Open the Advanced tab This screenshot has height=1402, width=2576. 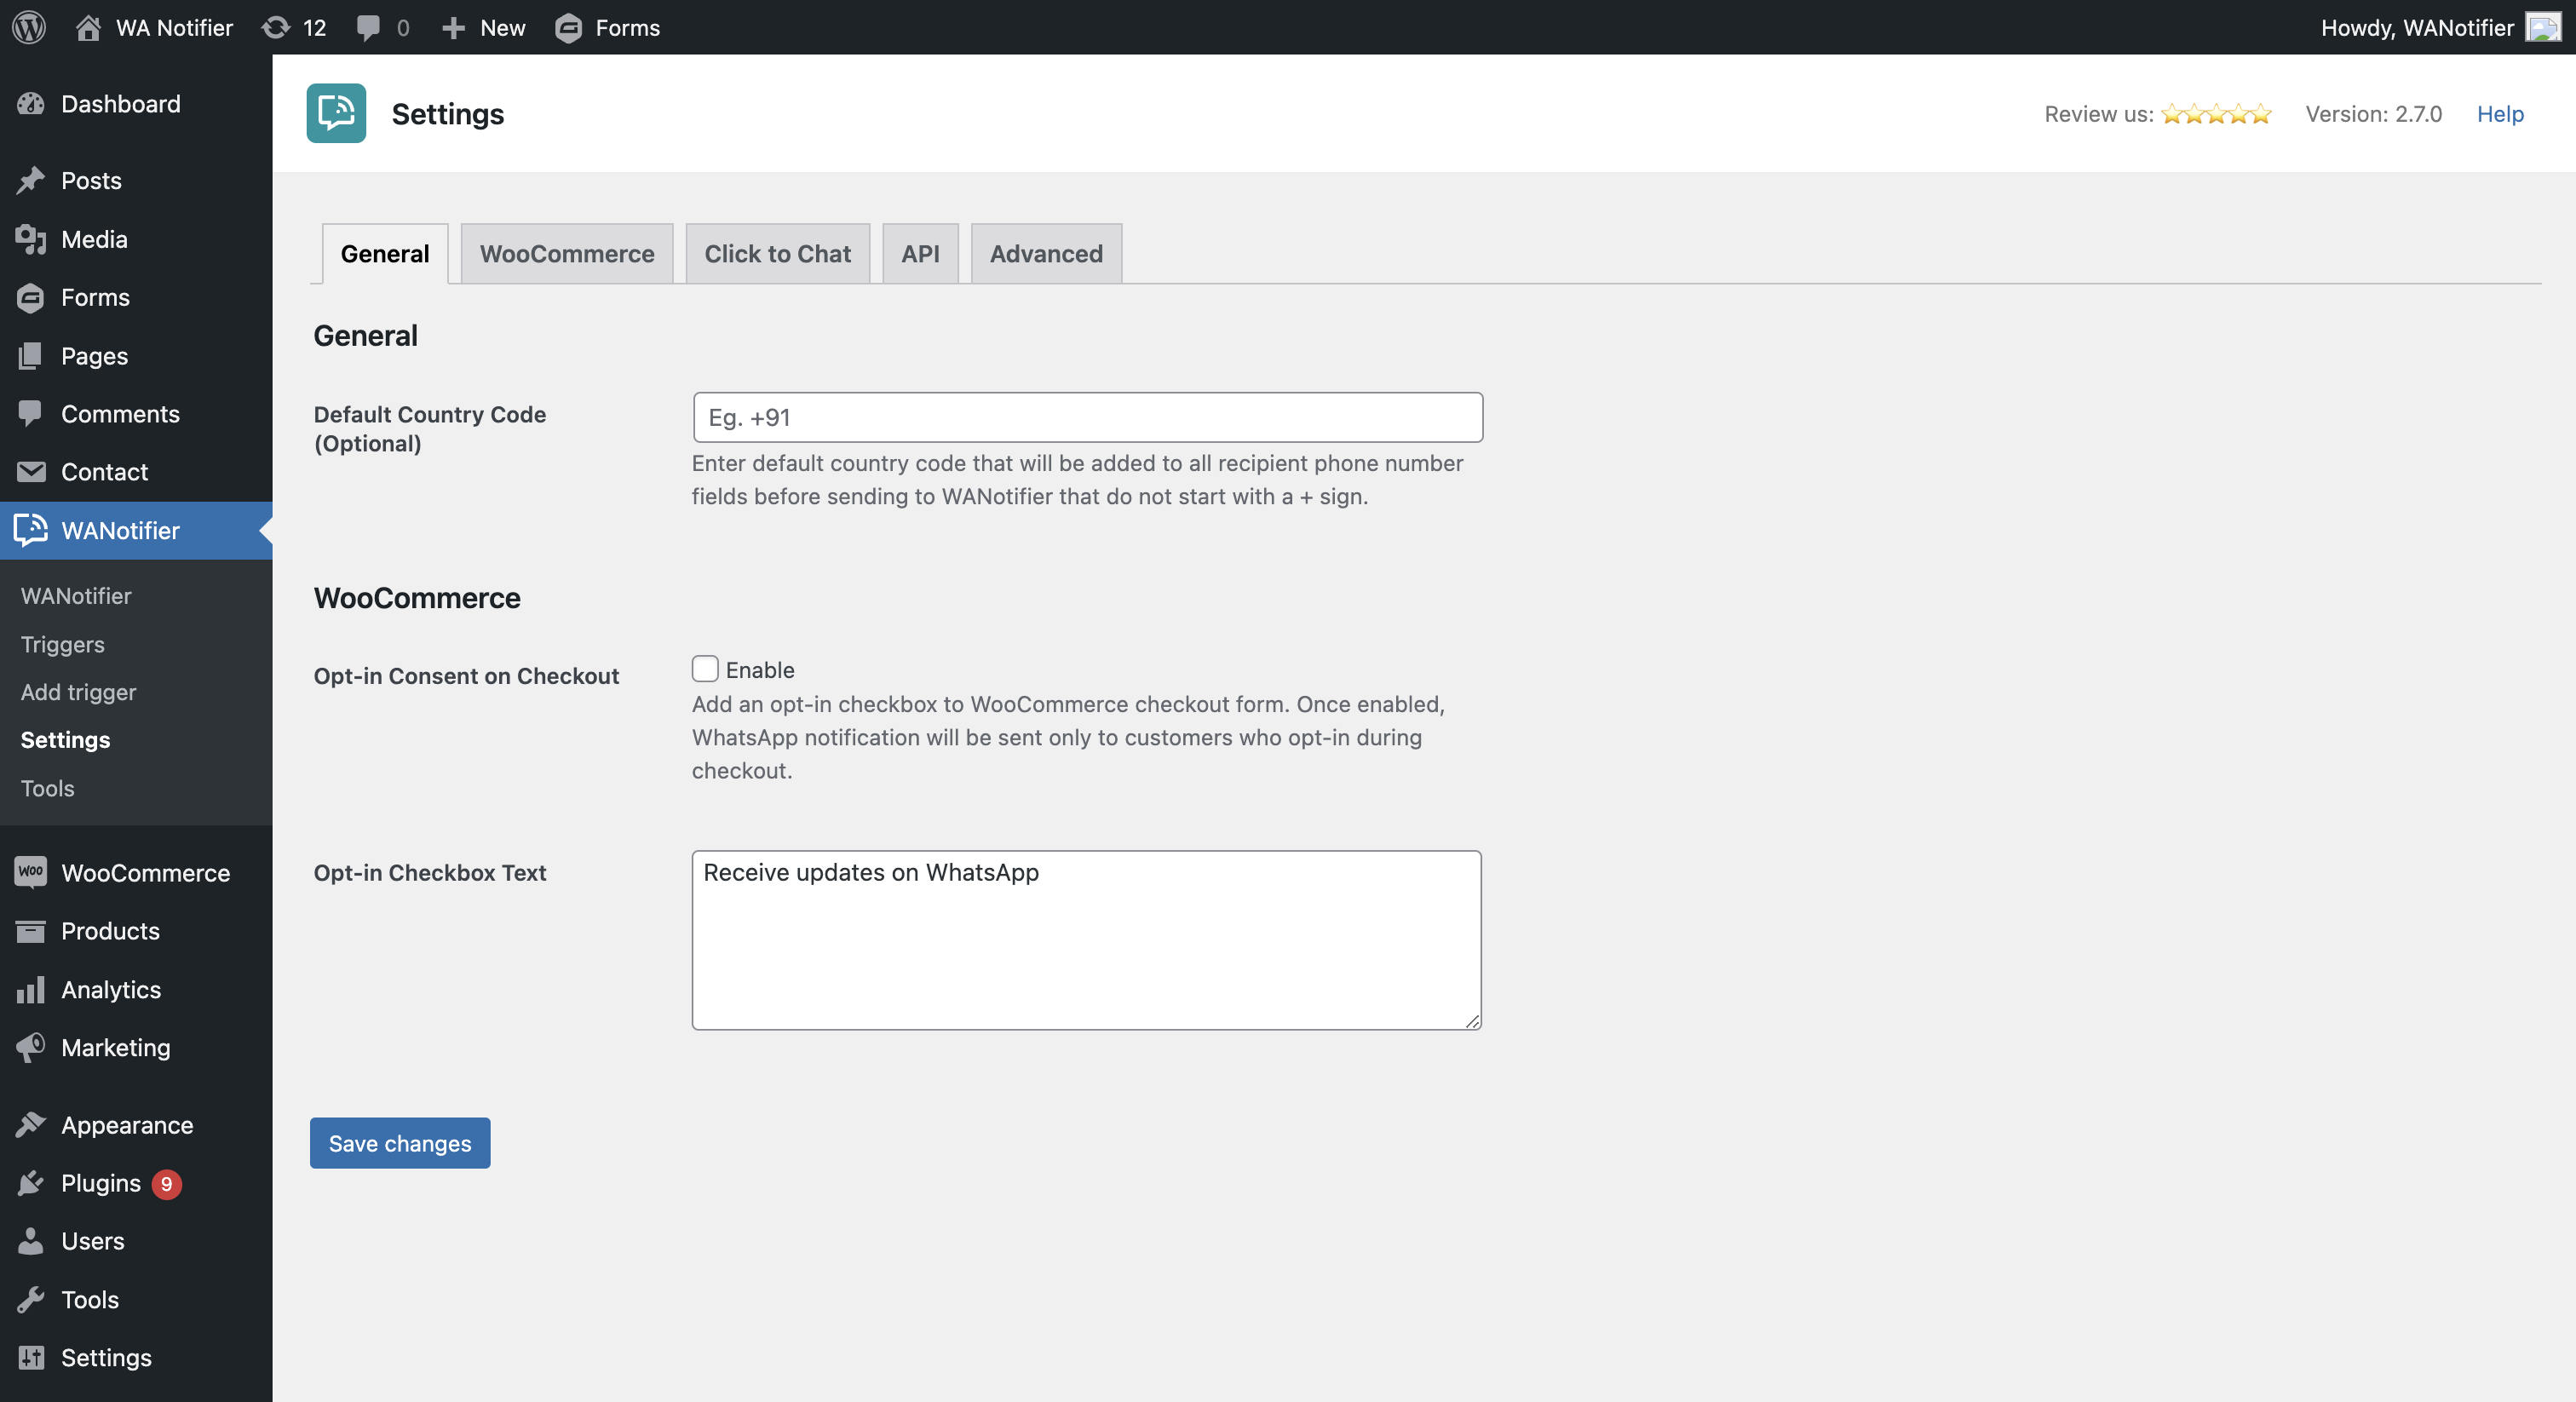point(1046,254)
